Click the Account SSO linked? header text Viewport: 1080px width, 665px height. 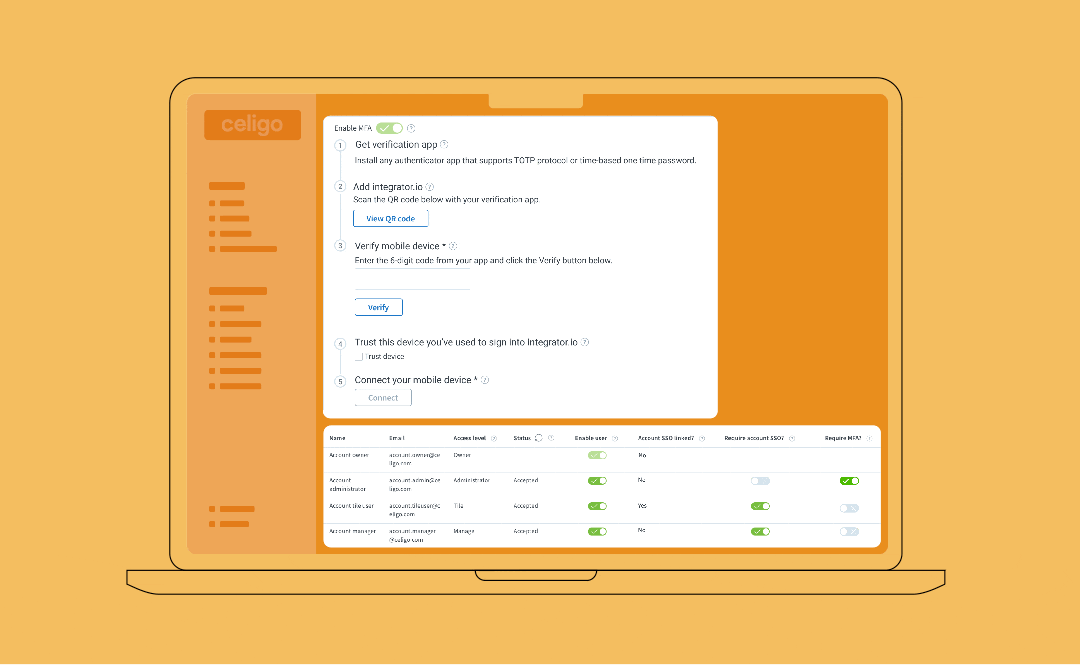tap(666, 438)
